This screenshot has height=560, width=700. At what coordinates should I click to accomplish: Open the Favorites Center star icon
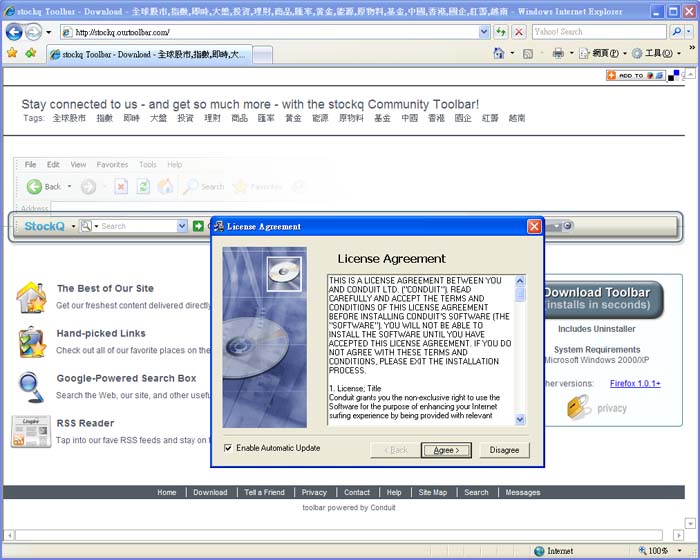(x=12, y=53)
